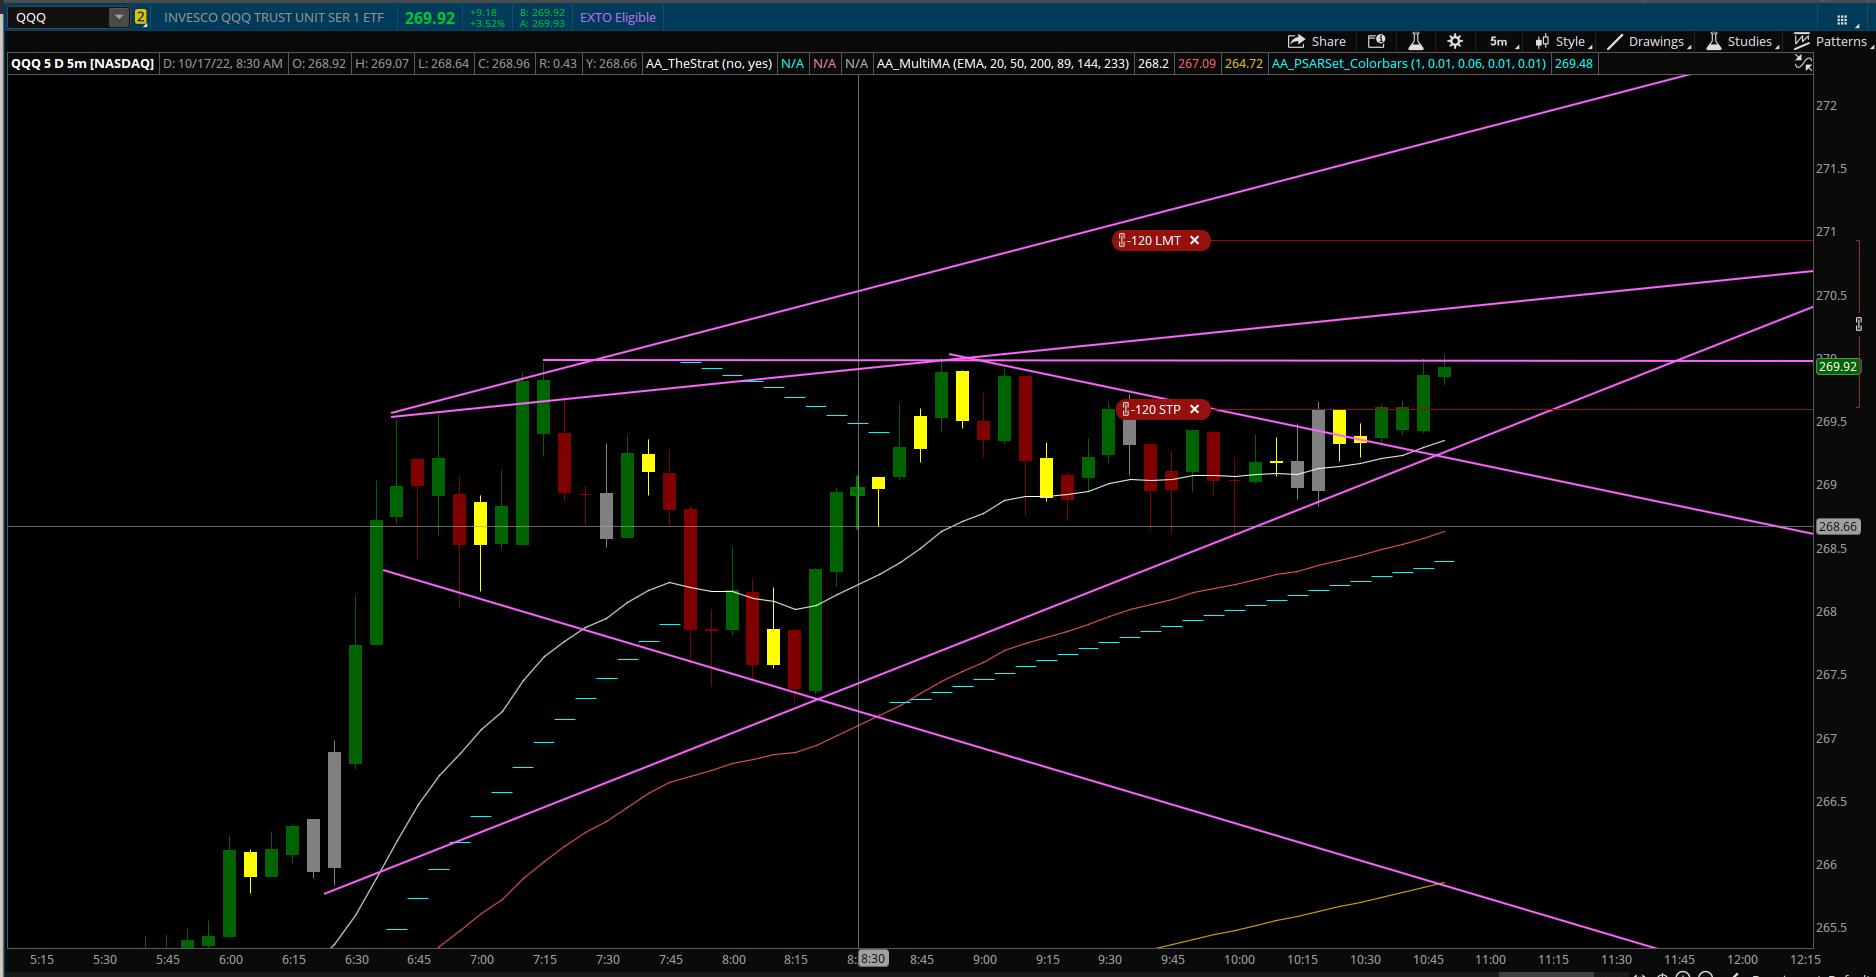Click the orange 264.72 MultiMA value

[1244, 63]
